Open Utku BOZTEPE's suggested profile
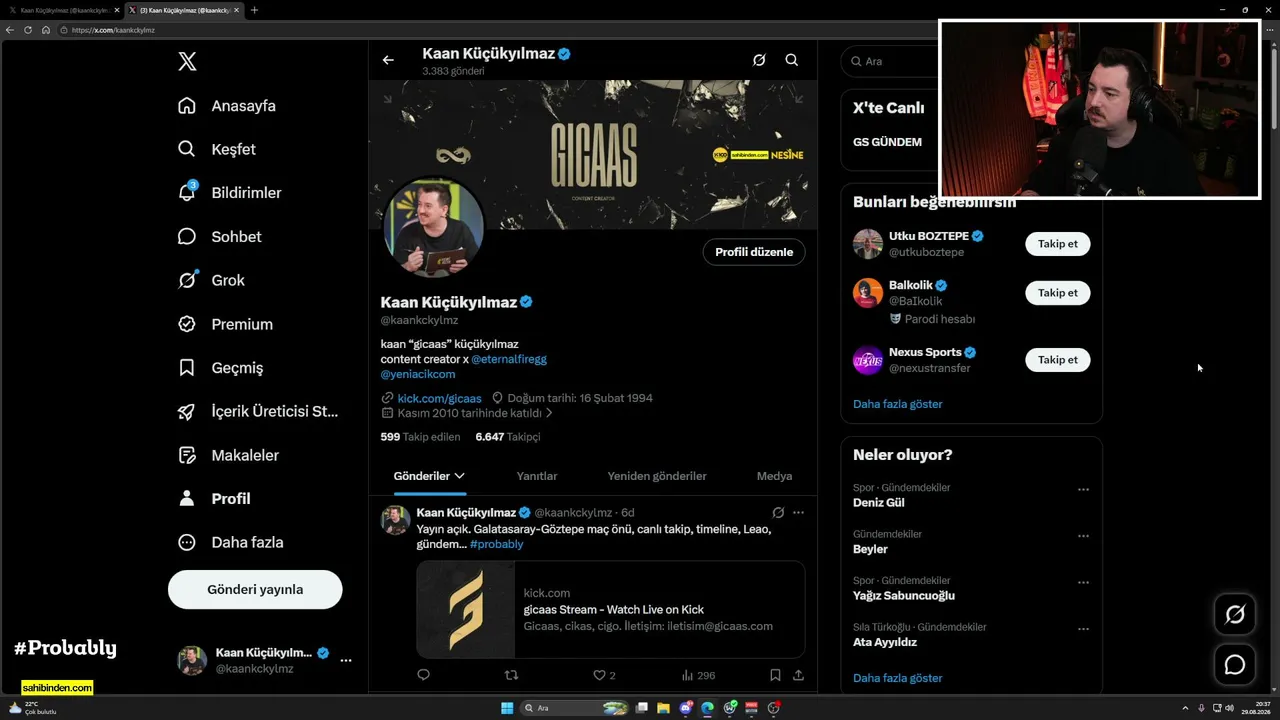The height and width of the screenshot is (720, 1280). click(929, 236)
